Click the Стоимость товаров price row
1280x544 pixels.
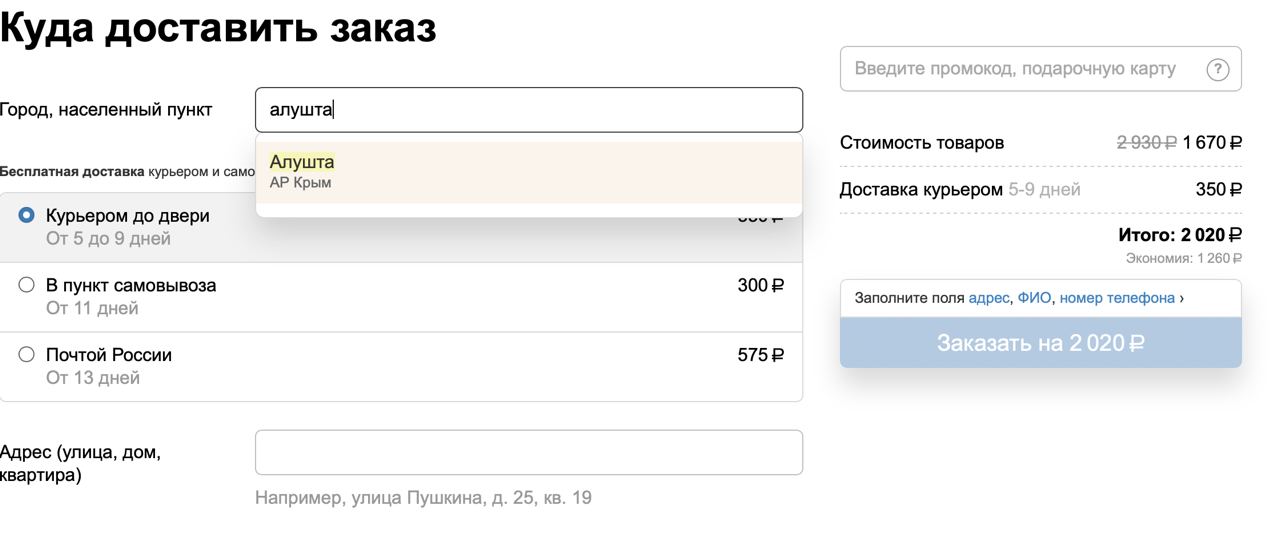pyautogui.click(x=1041, y=142)
